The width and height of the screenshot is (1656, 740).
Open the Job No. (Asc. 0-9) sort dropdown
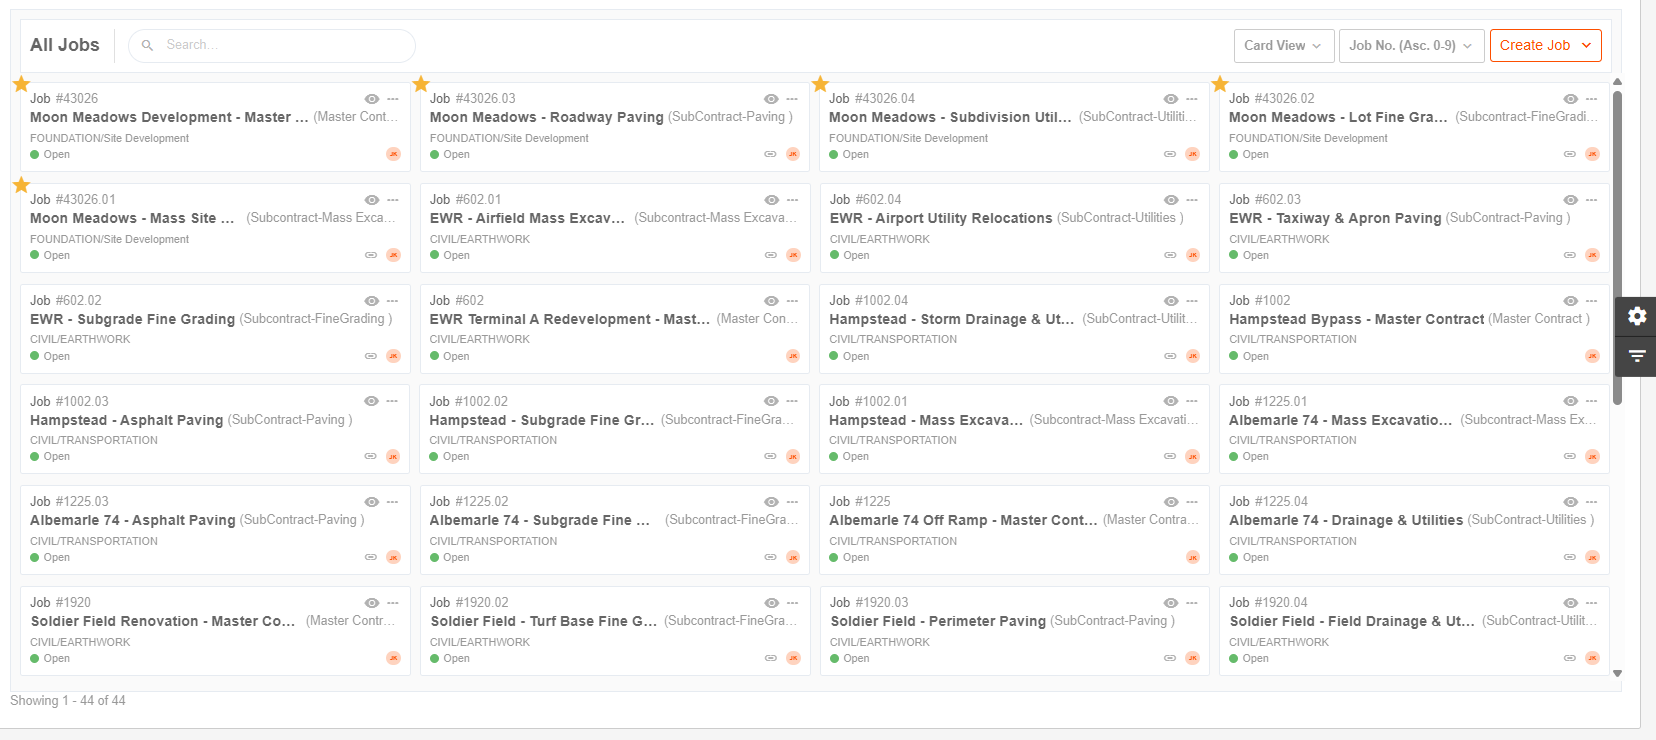coord(1411,45)
